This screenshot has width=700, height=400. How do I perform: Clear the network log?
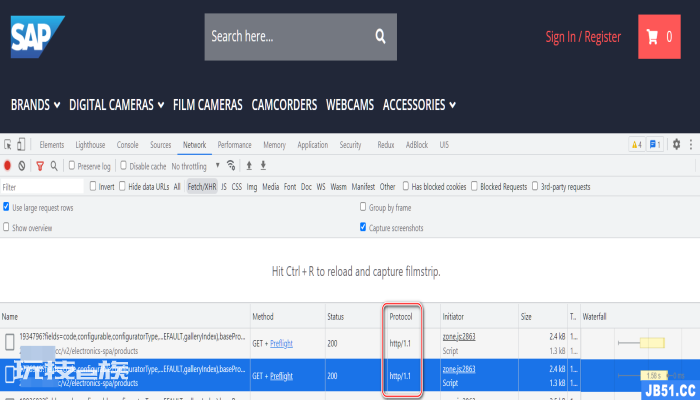[x=21, y=166]
